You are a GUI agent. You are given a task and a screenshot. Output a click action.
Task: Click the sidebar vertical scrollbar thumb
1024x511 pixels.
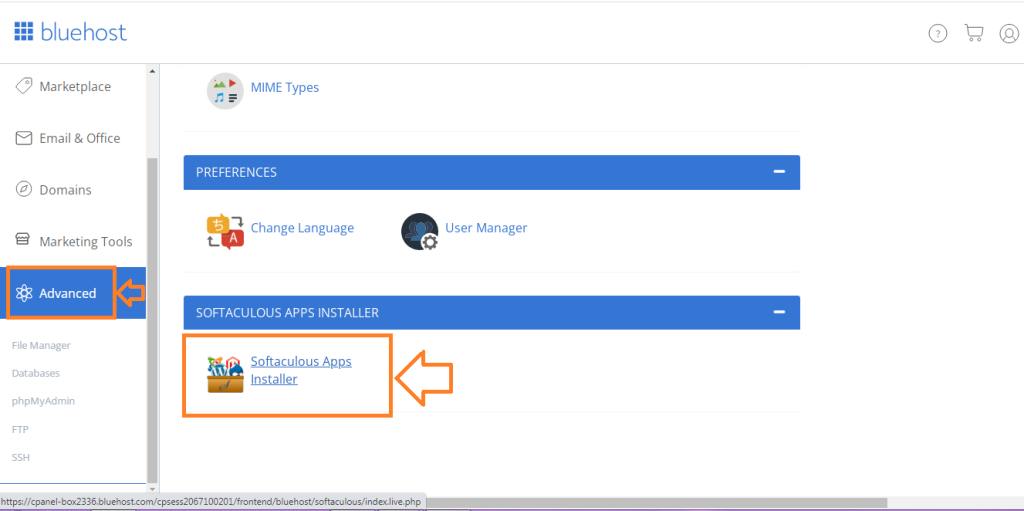pyautogui.click(x=153, y=320)
